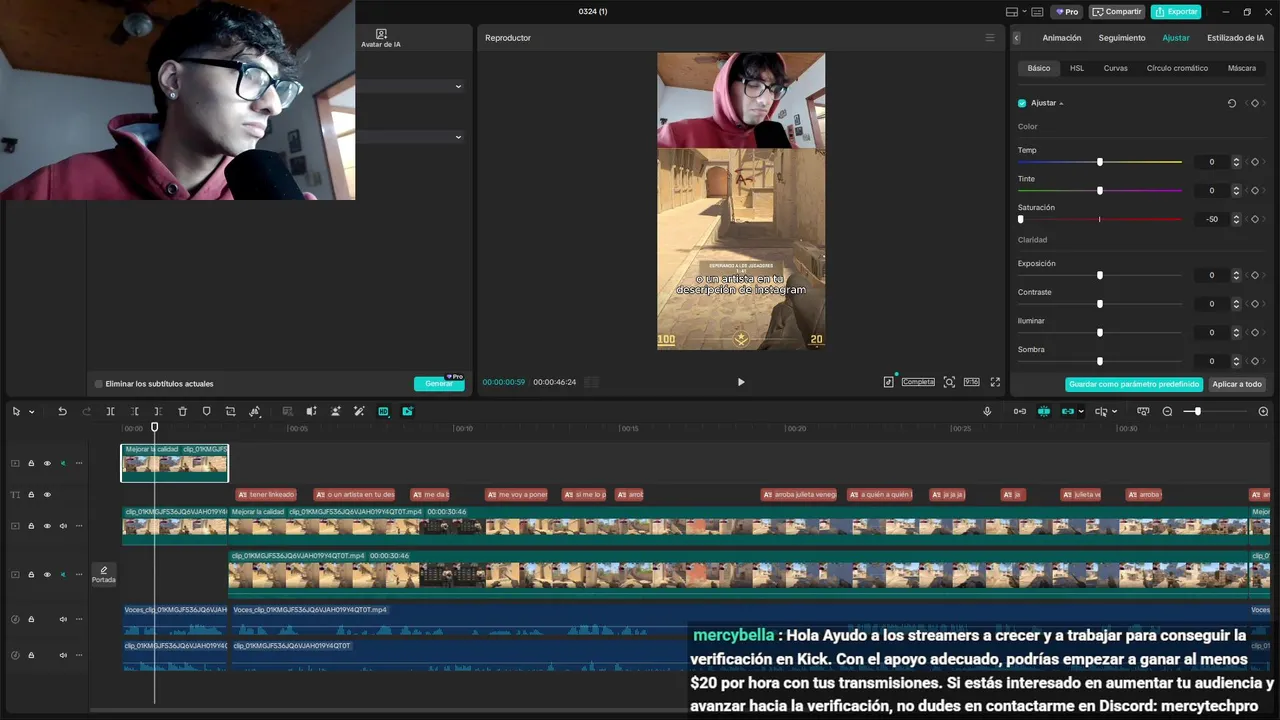Switch to the Estilizado de IA tab
This screenshot has height=720, width=1280.
click(1235, 38)
